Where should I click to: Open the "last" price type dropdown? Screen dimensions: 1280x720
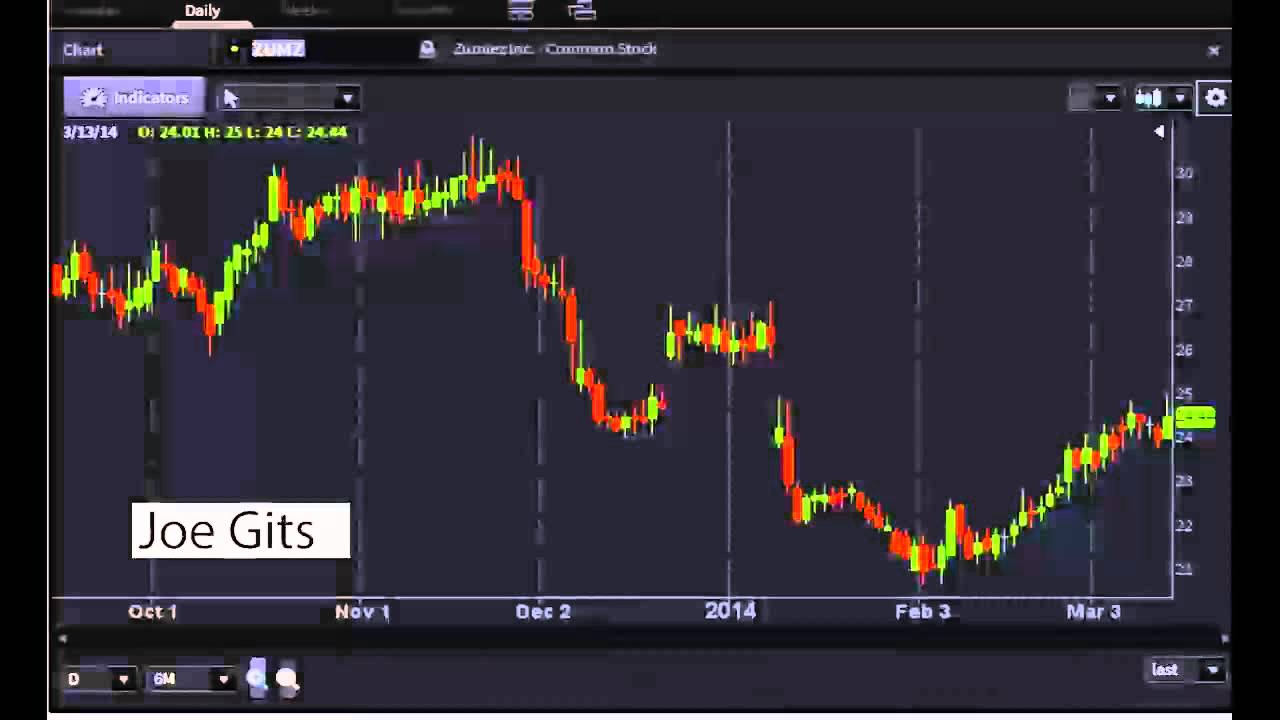point(1185,670)
